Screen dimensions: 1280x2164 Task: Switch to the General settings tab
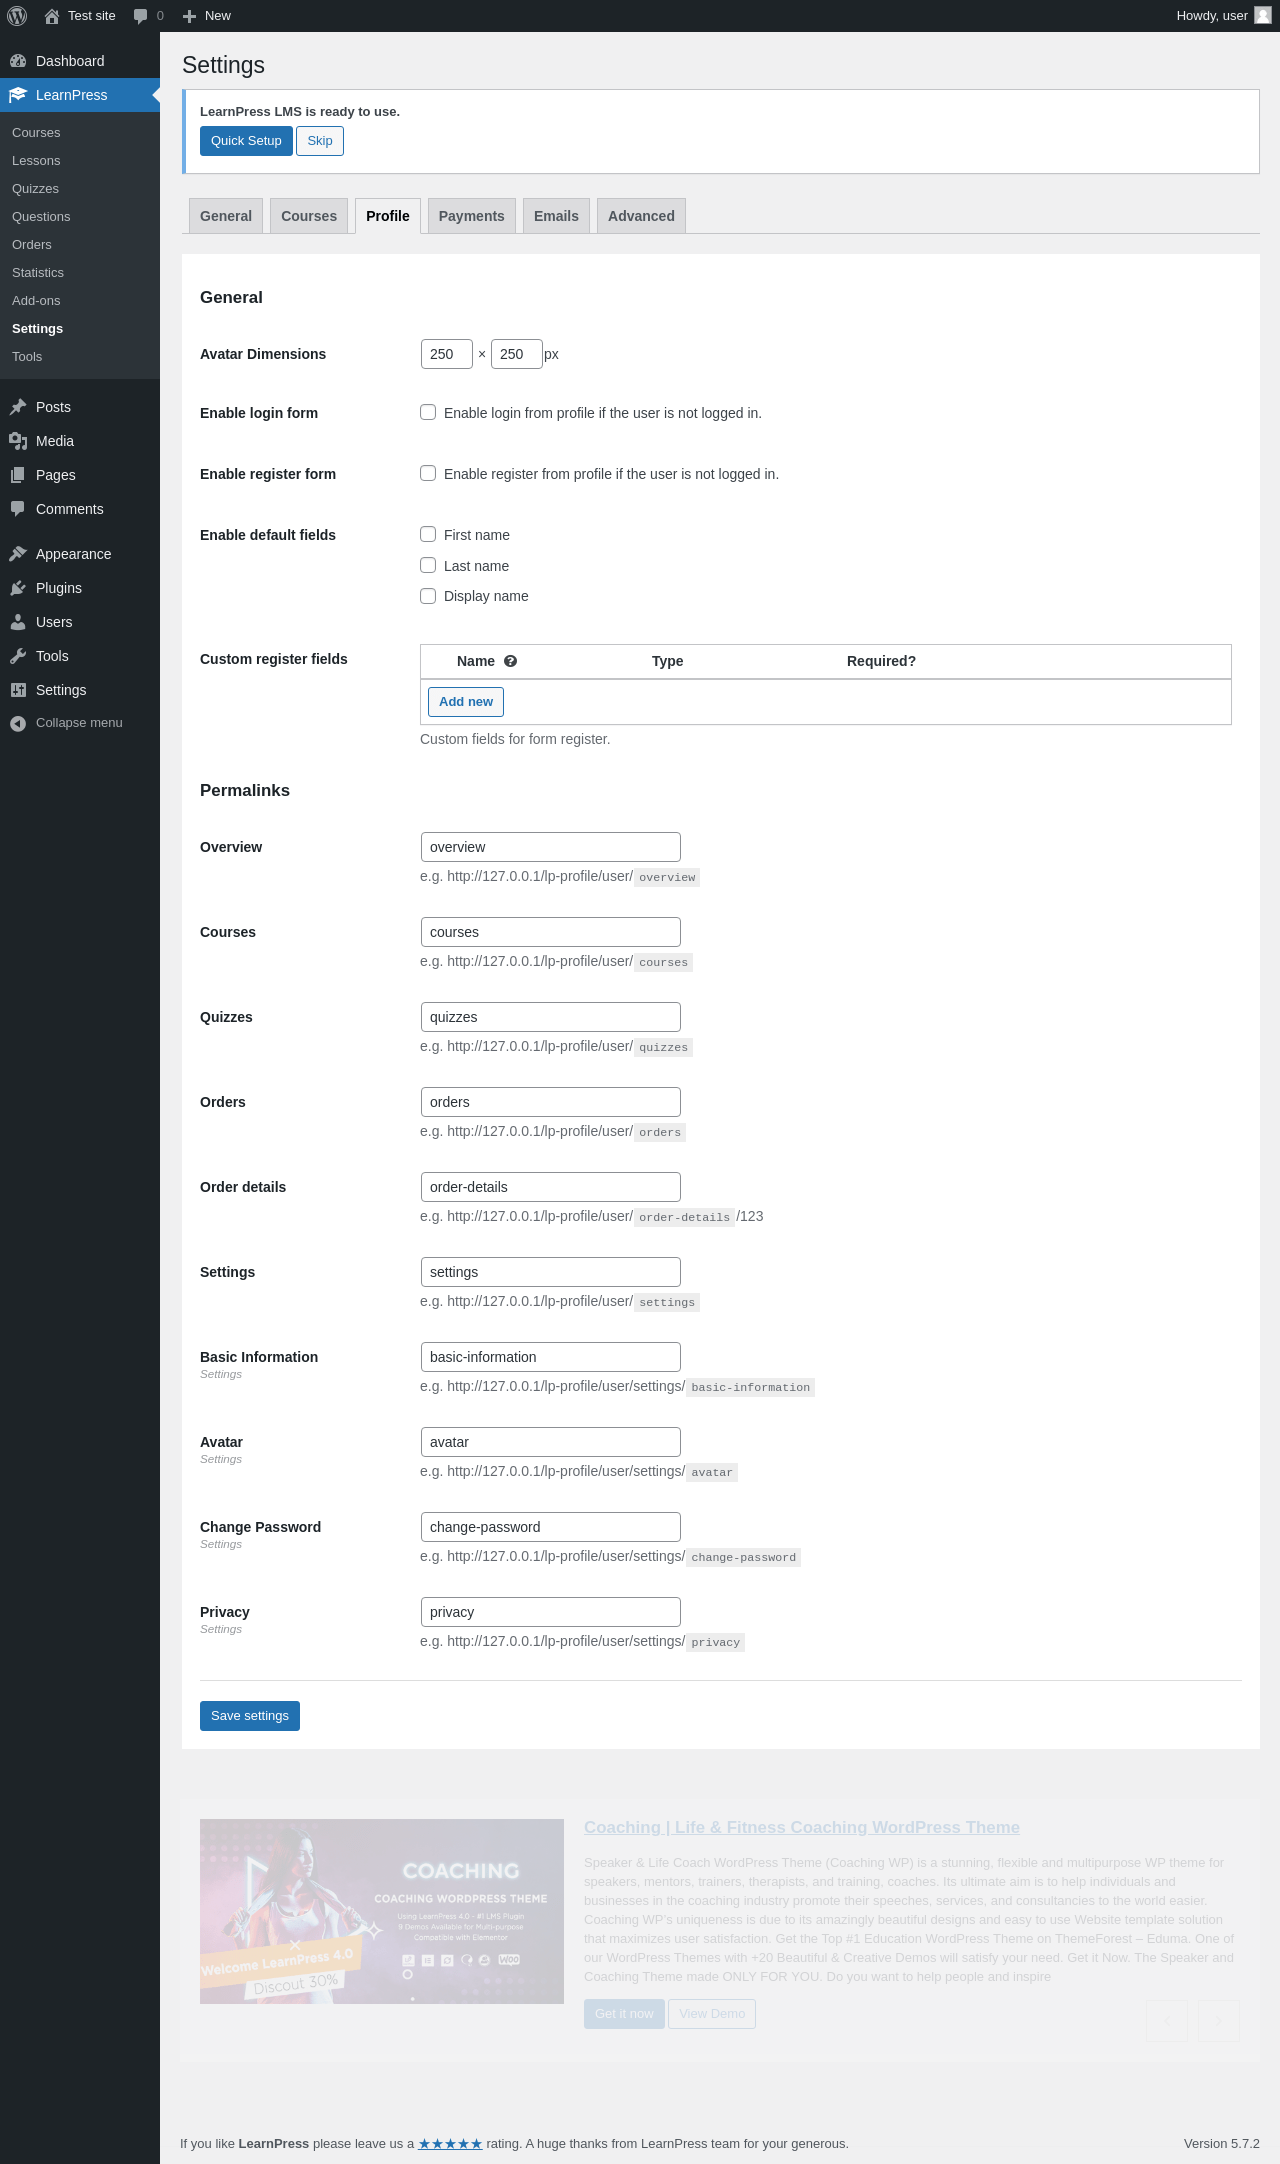click(226, 216)
